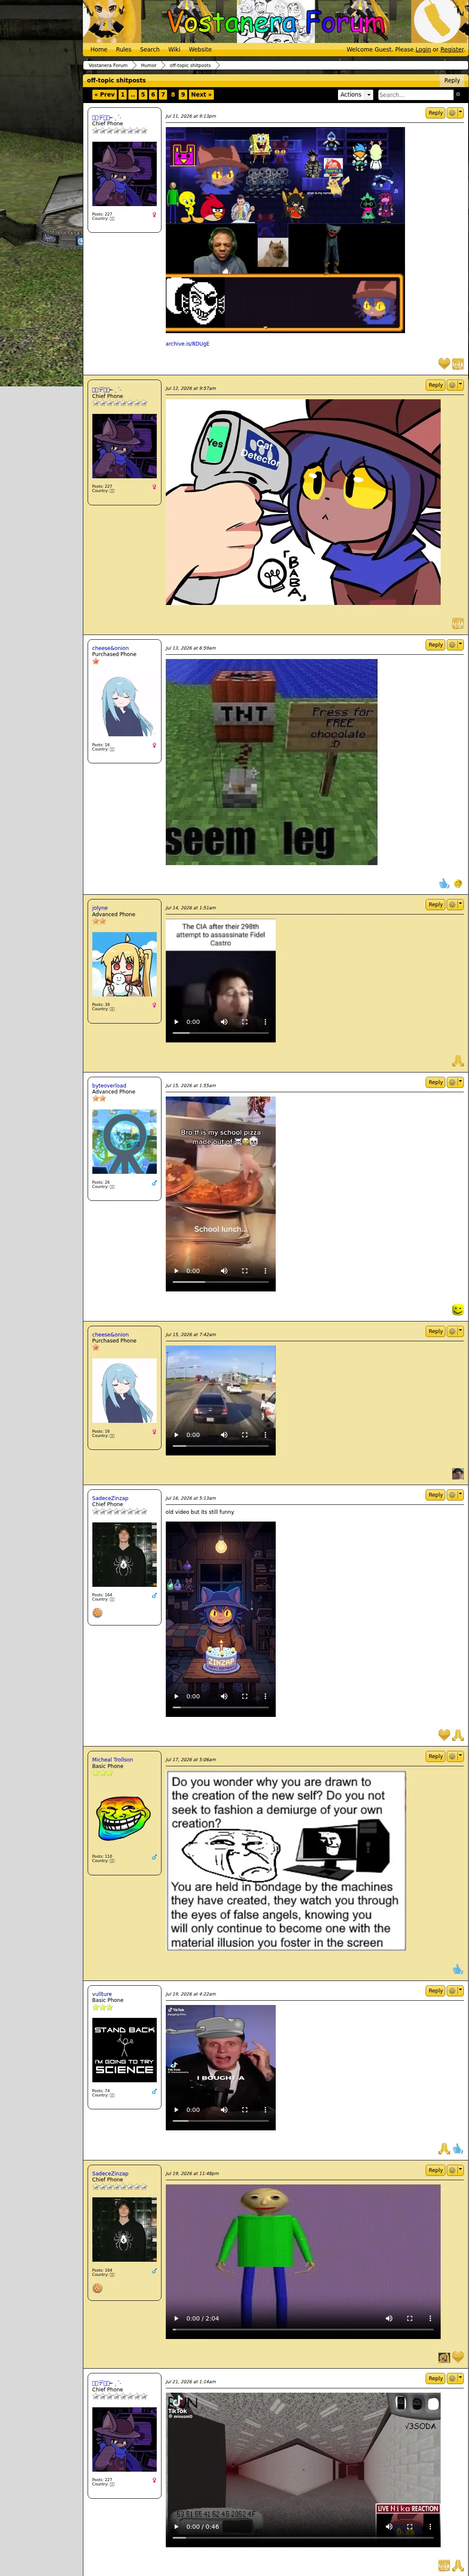Play the Baldi 2:04 video
469x2576 pixels.
coord(176,2317)
